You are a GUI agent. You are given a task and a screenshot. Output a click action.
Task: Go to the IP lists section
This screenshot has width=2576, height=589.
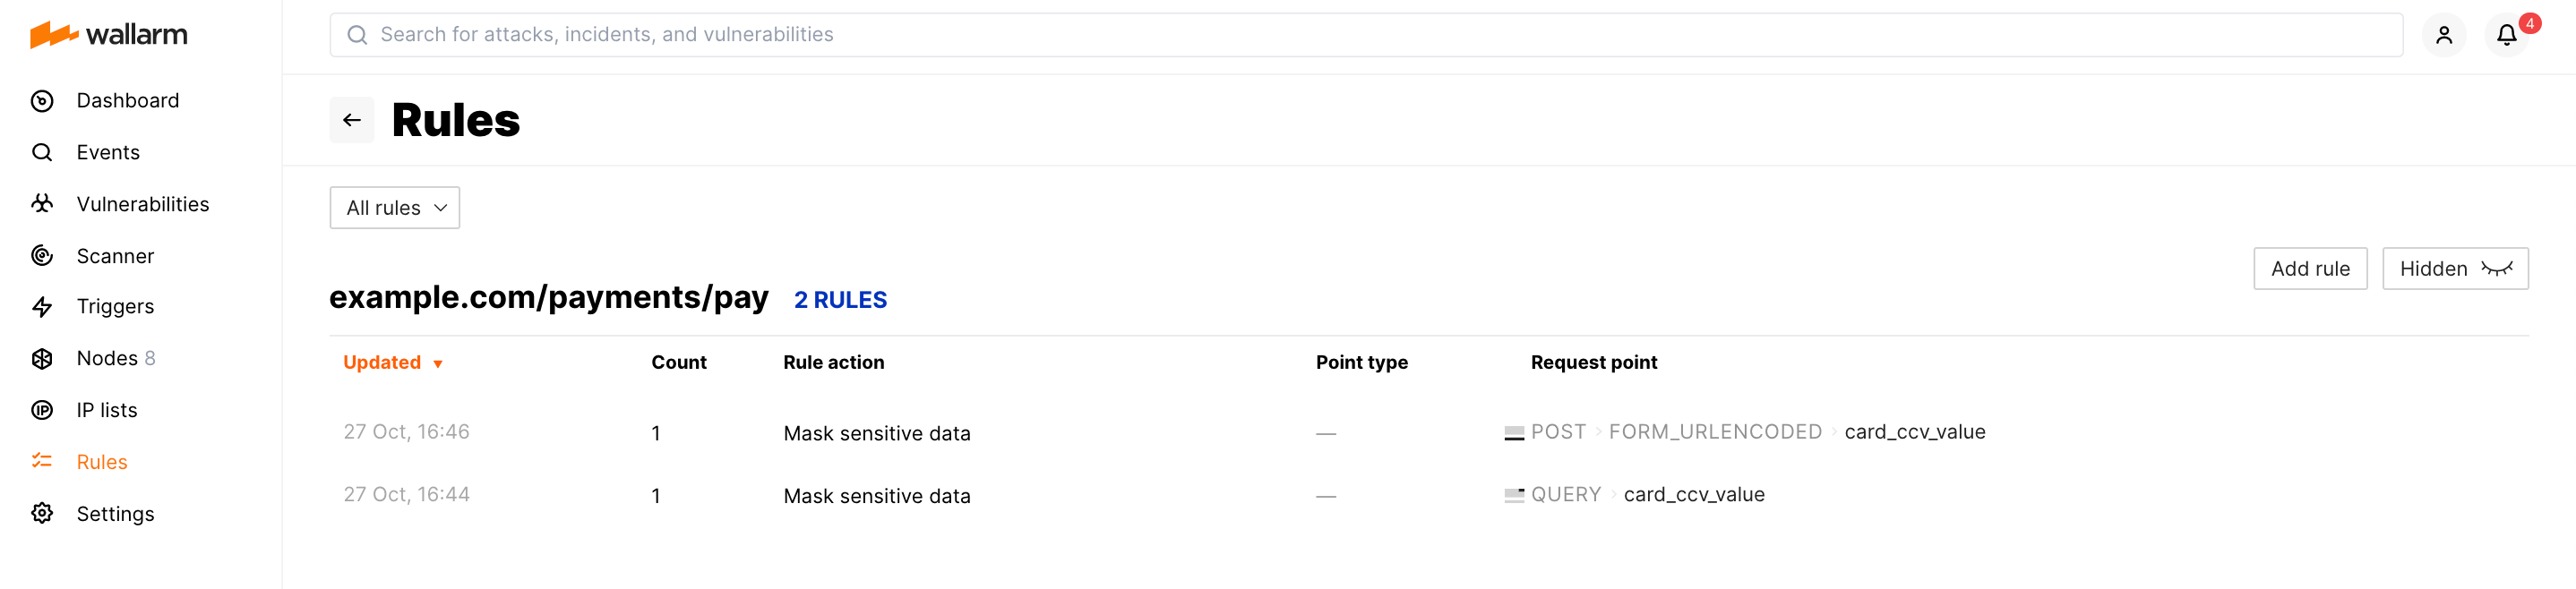pos(107,411)
